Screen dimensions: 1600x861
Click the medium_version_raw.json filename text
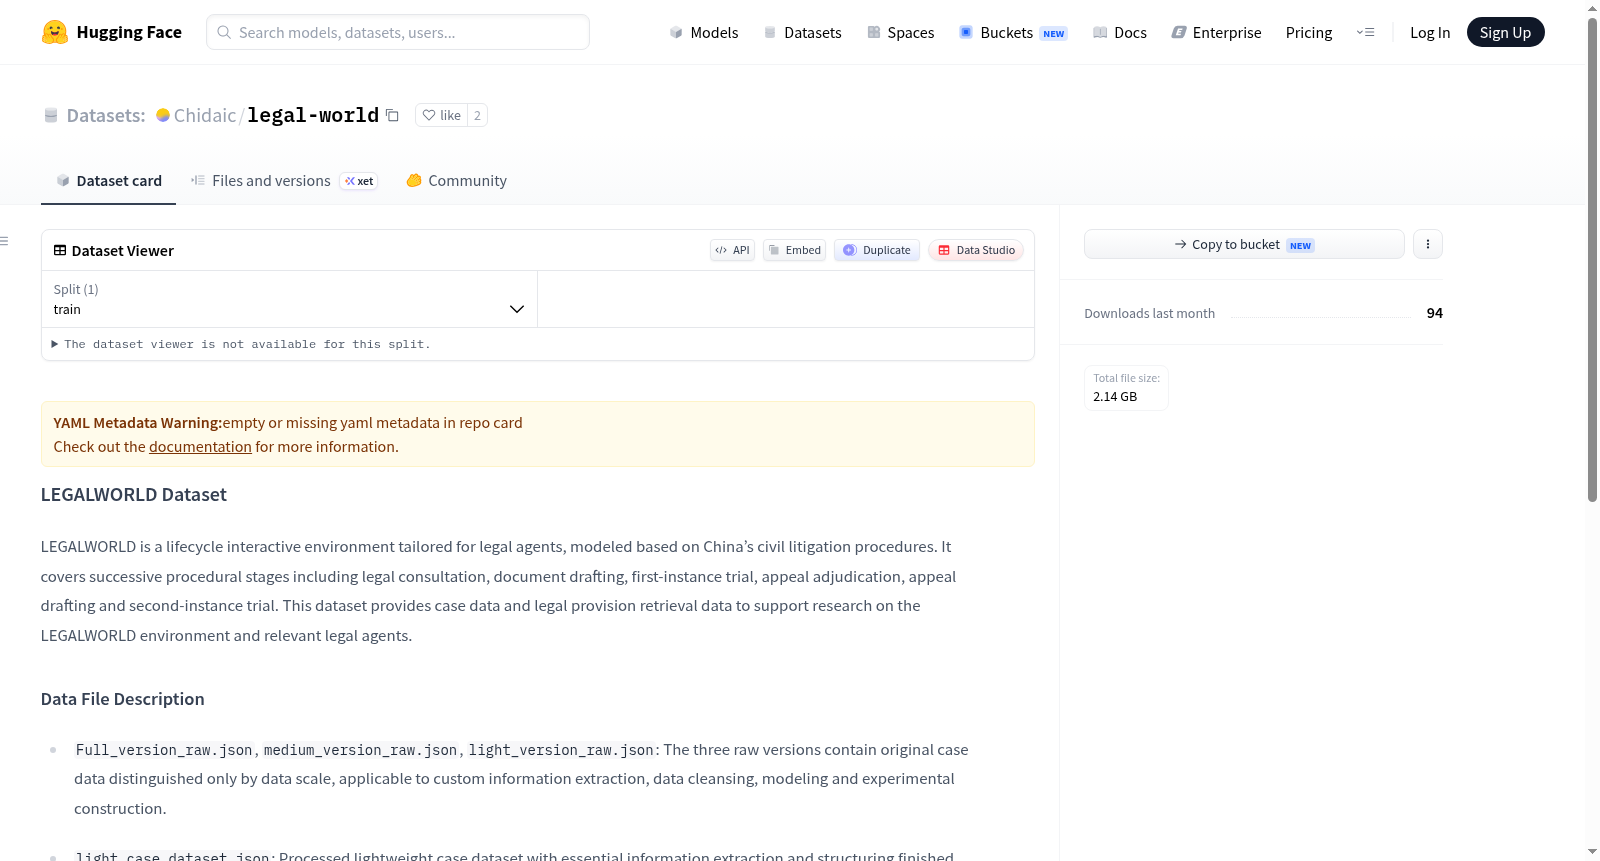click(x=360, y=750)
